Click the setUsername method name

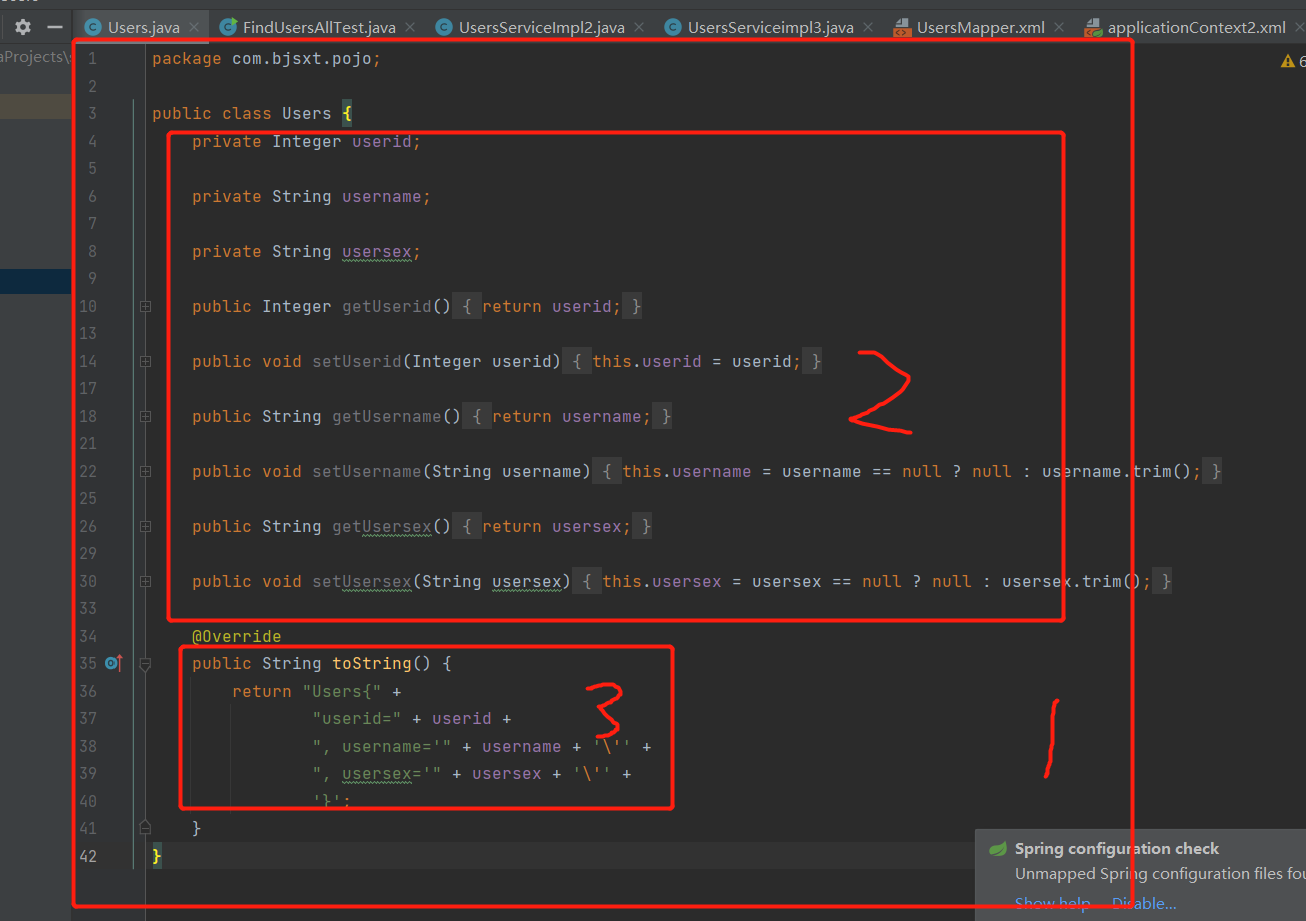367,472
